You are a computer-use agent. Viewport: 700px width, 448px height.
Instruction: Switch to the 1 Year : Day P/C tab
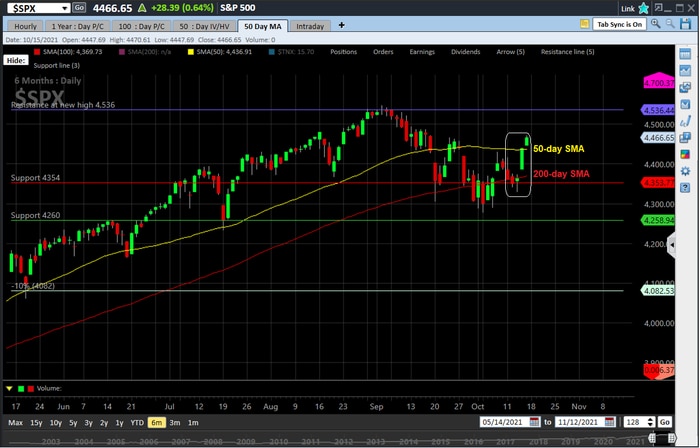(77, 26)
